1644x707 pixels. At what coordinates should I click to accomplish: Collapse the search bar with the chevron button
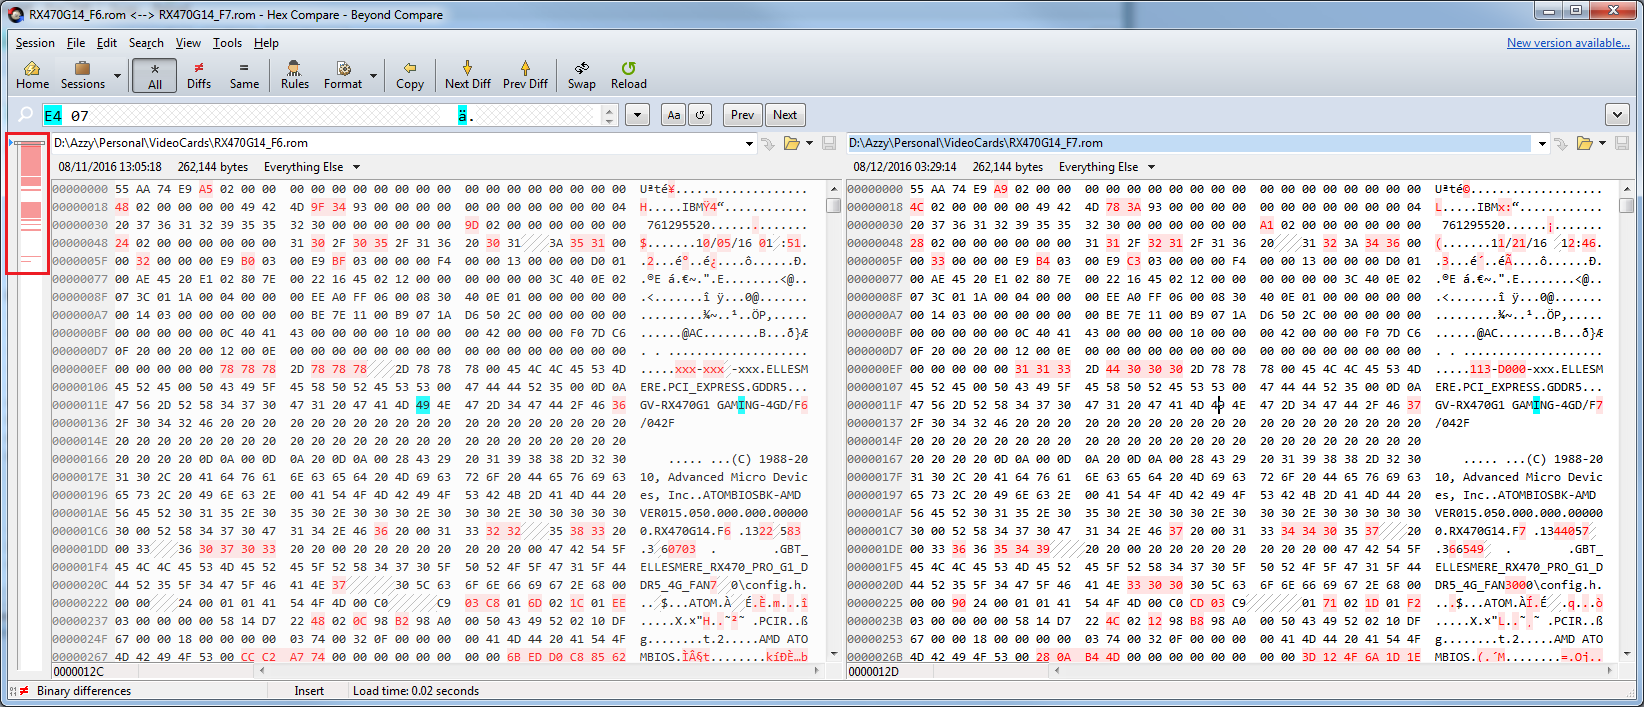(x=1617, y=115)
